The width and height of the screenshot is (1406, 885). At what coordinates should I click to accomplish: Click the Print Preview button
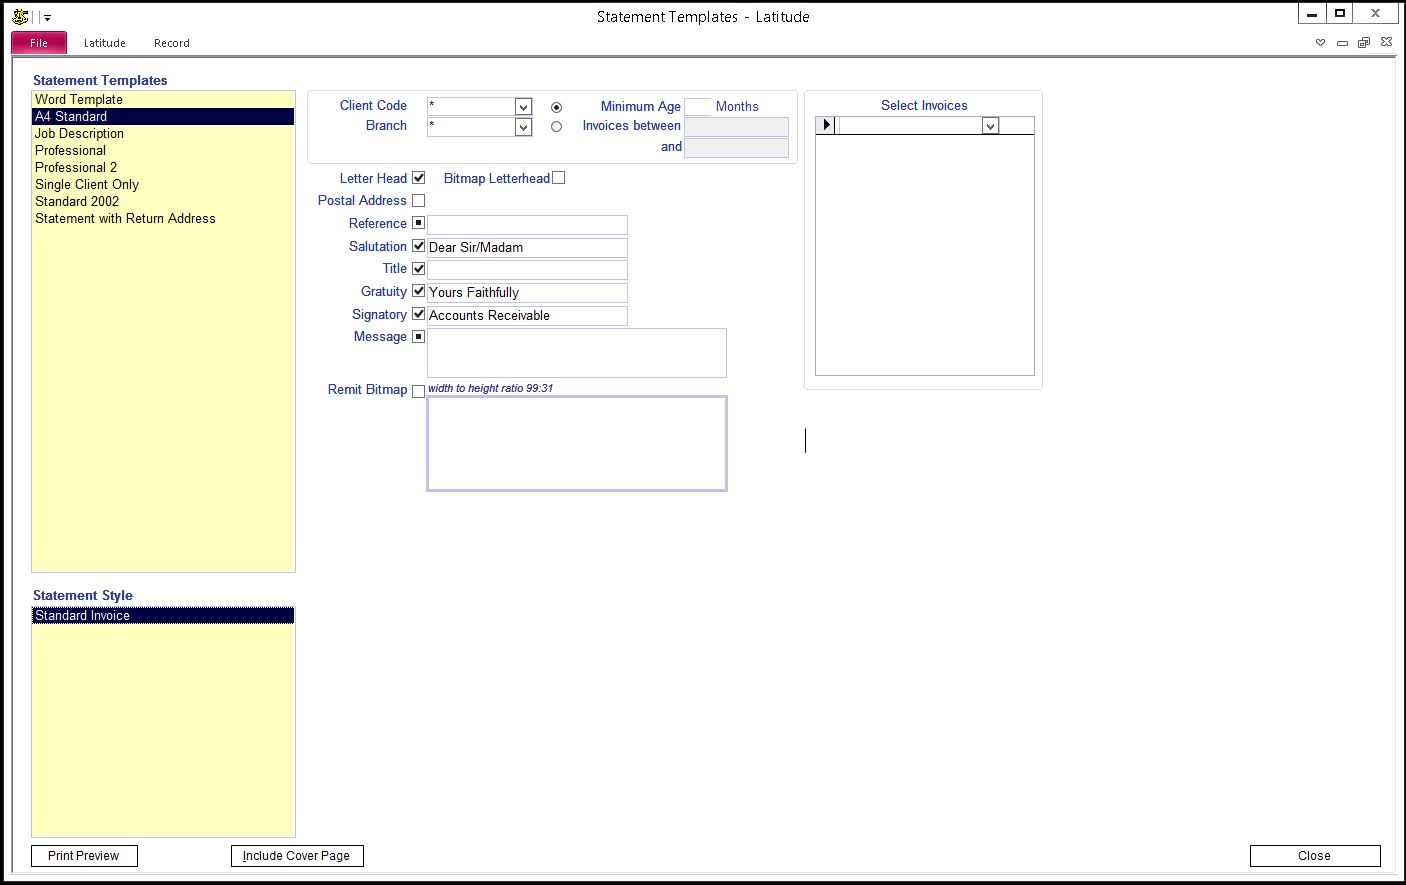[x=84, y=856]
